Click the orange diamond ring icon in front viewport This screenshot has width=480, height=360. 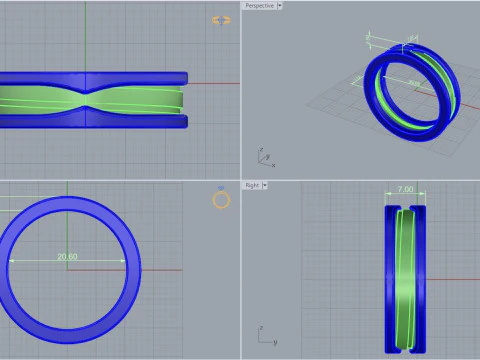pos(221,198)
